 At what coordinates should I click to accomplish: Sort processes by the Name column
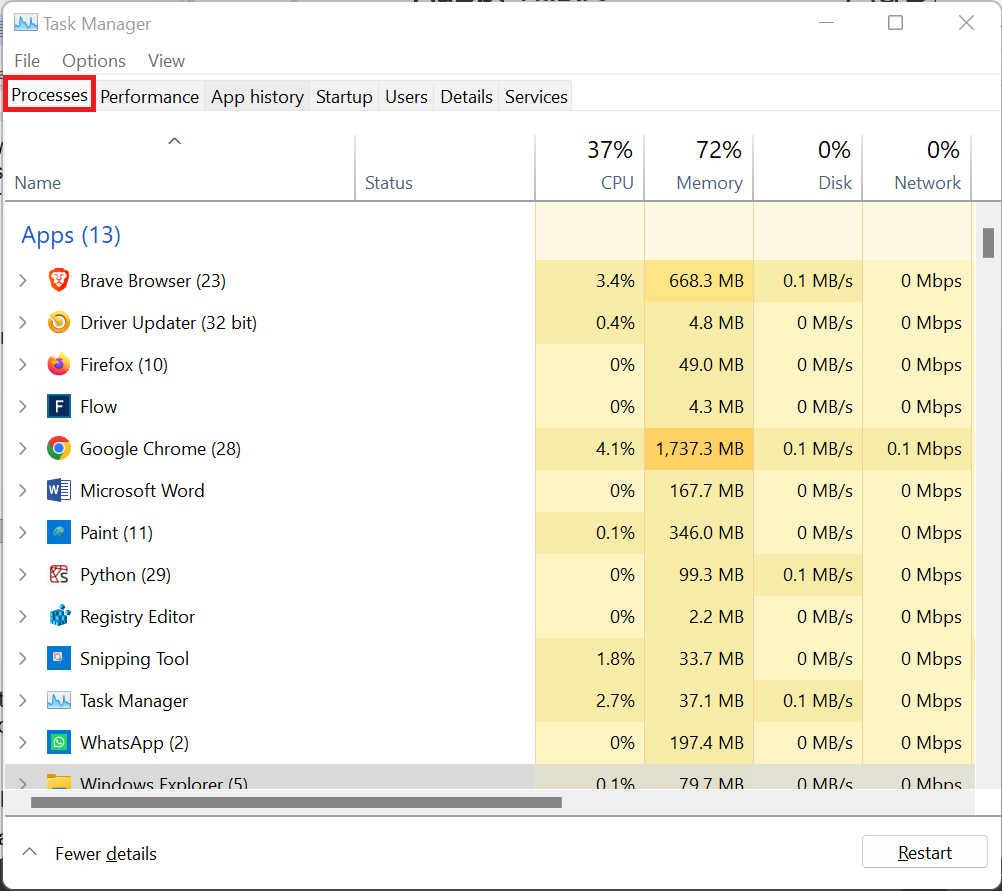click(180, 167)
